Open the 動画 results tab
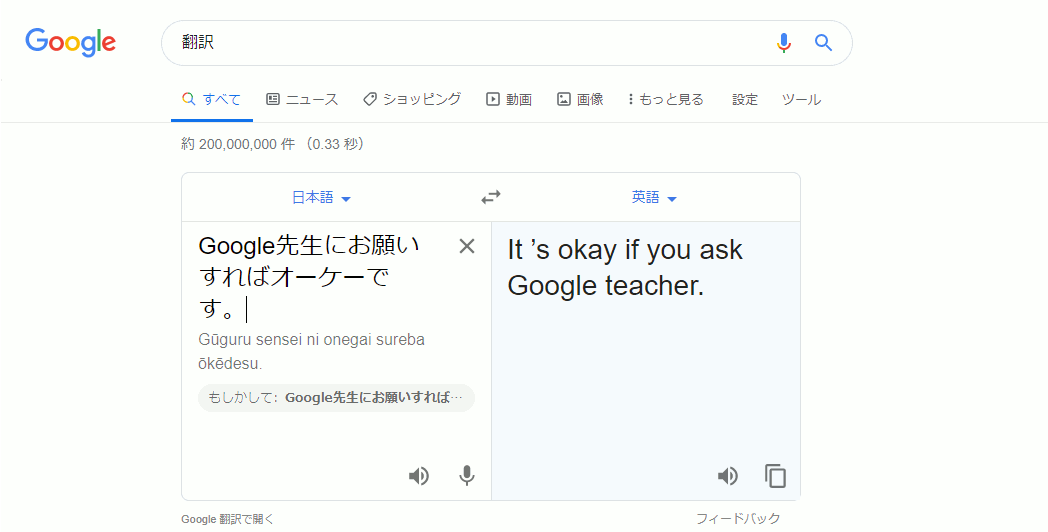1048x532 pixels. [x=509, y=100]
